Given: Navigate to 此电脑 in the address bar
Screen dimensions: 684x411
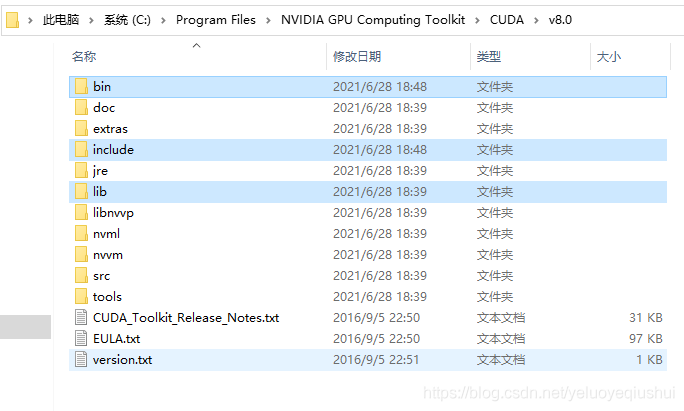Looking at the screenshot, I should click(61, 20).
